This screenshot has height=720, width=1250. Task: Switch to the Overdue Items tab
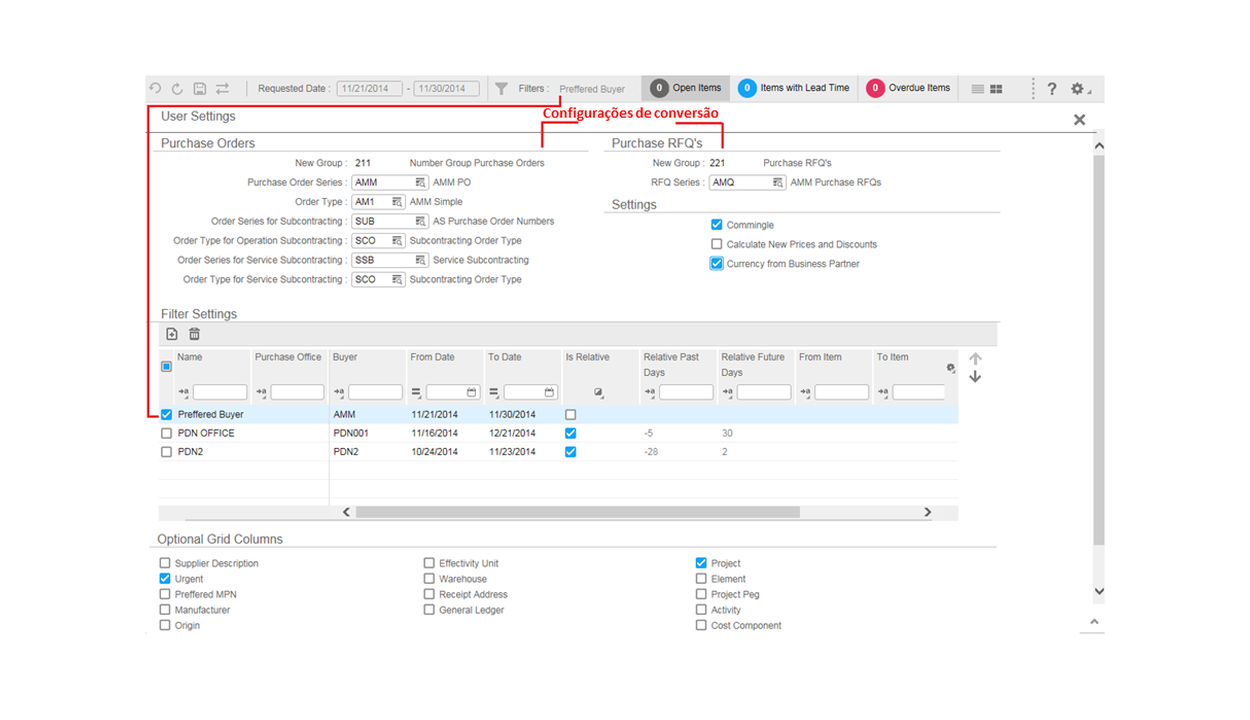tap(908, 88)
